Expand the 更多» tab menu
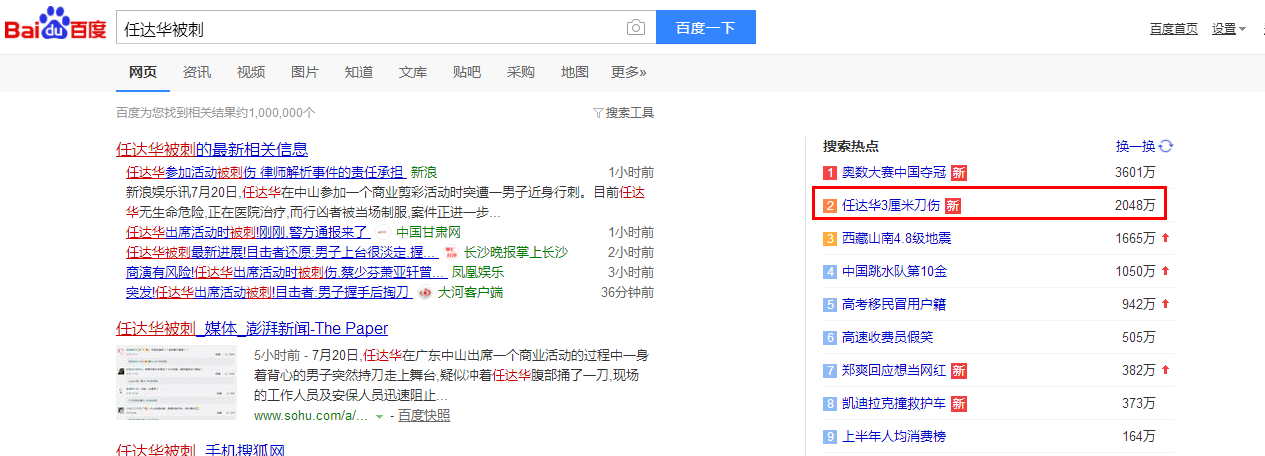 click(x=628, y=72)
